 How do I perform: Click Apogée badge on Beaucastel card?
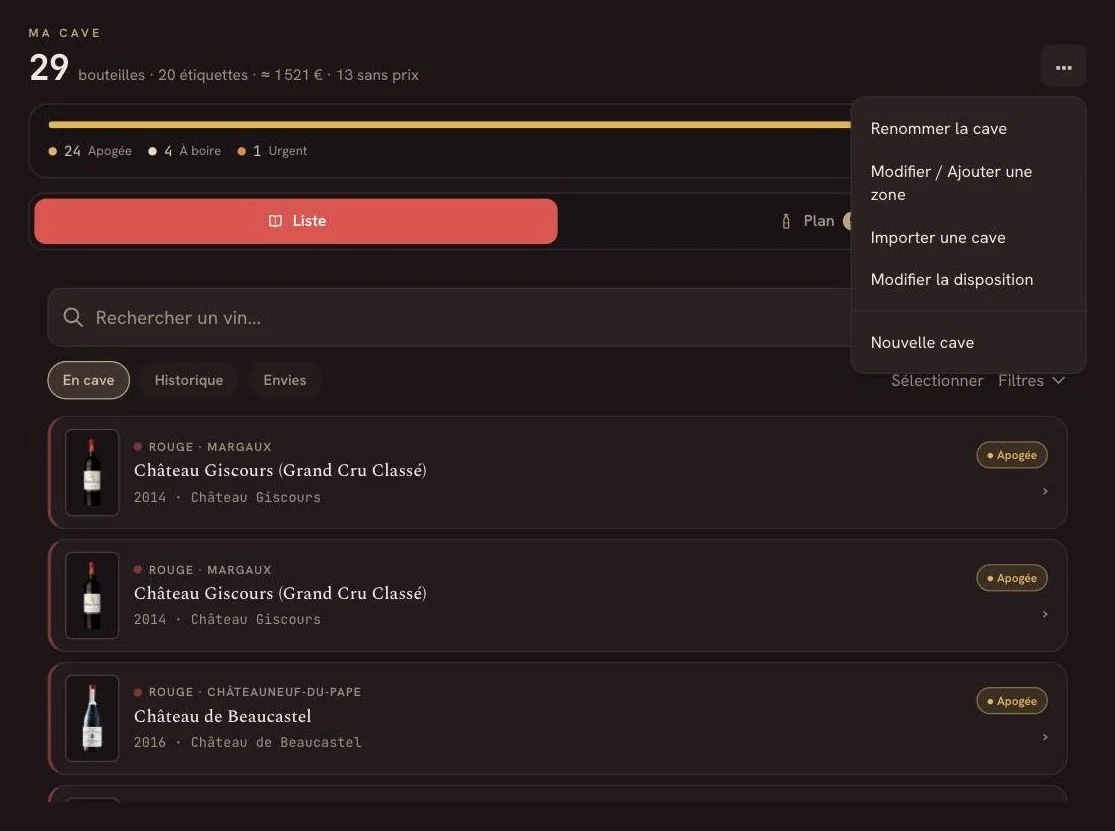[1011, 701]
